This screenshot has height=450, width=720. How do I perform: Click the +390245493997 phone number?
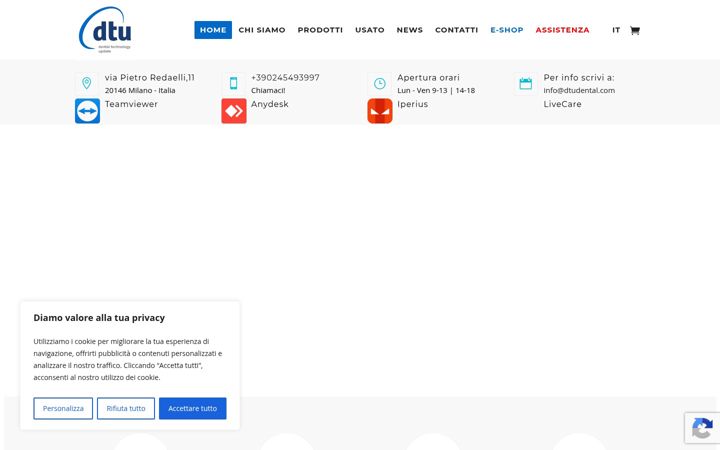click(285, 78)
